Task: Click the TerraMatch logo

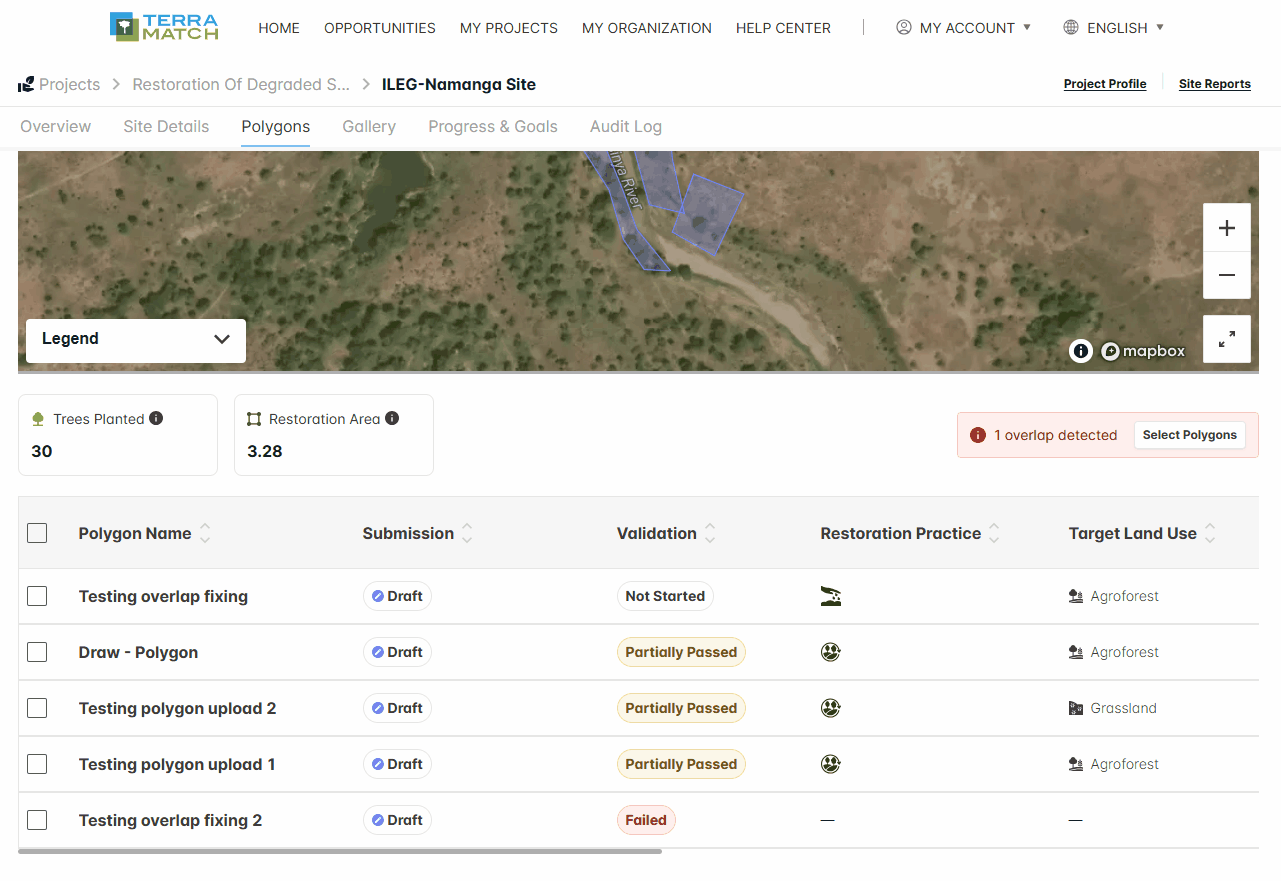Action: [x=164, y=27]
